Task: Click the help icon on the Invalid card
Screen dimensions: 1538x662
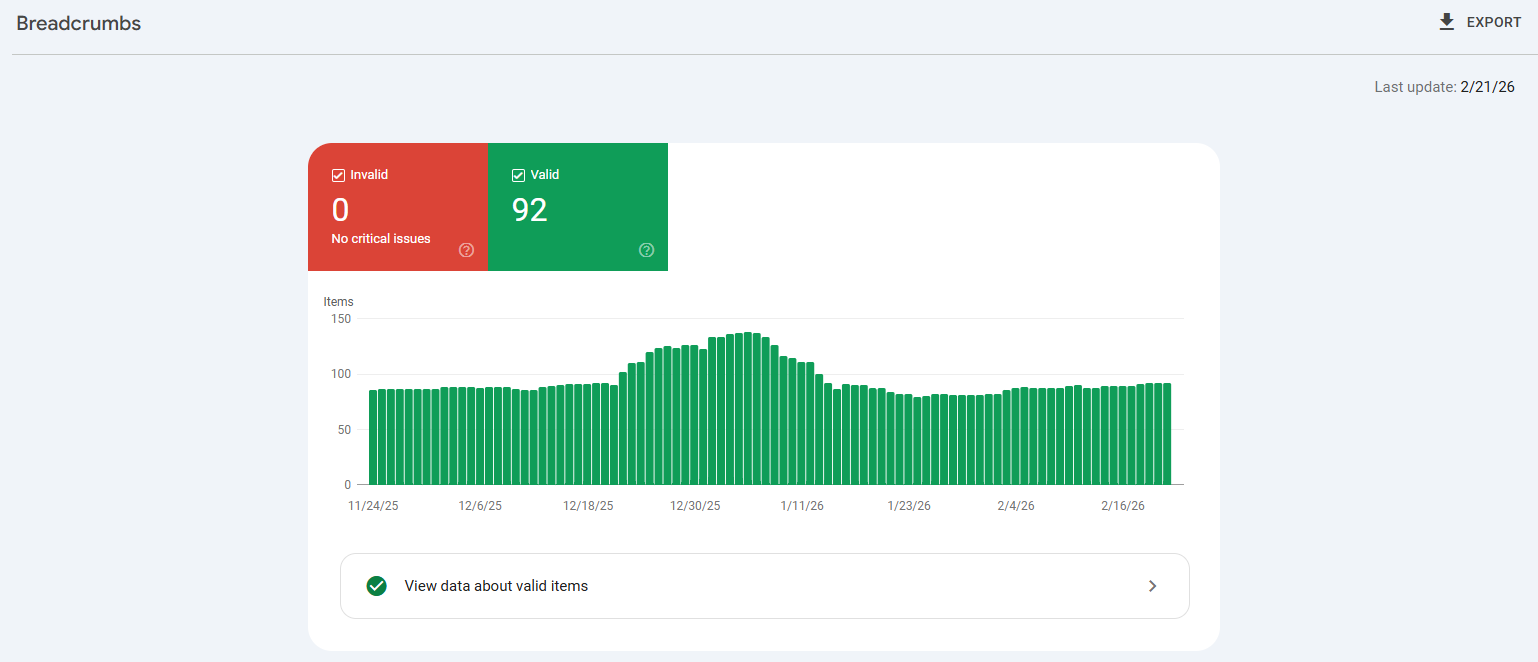Action: tap(466, 250)
